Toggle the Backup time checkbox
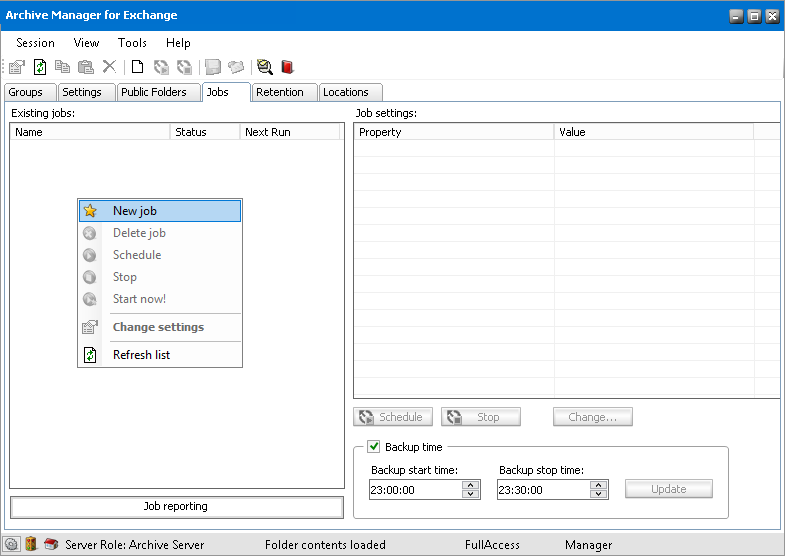 pyautogui.click(x=373, y=446)
